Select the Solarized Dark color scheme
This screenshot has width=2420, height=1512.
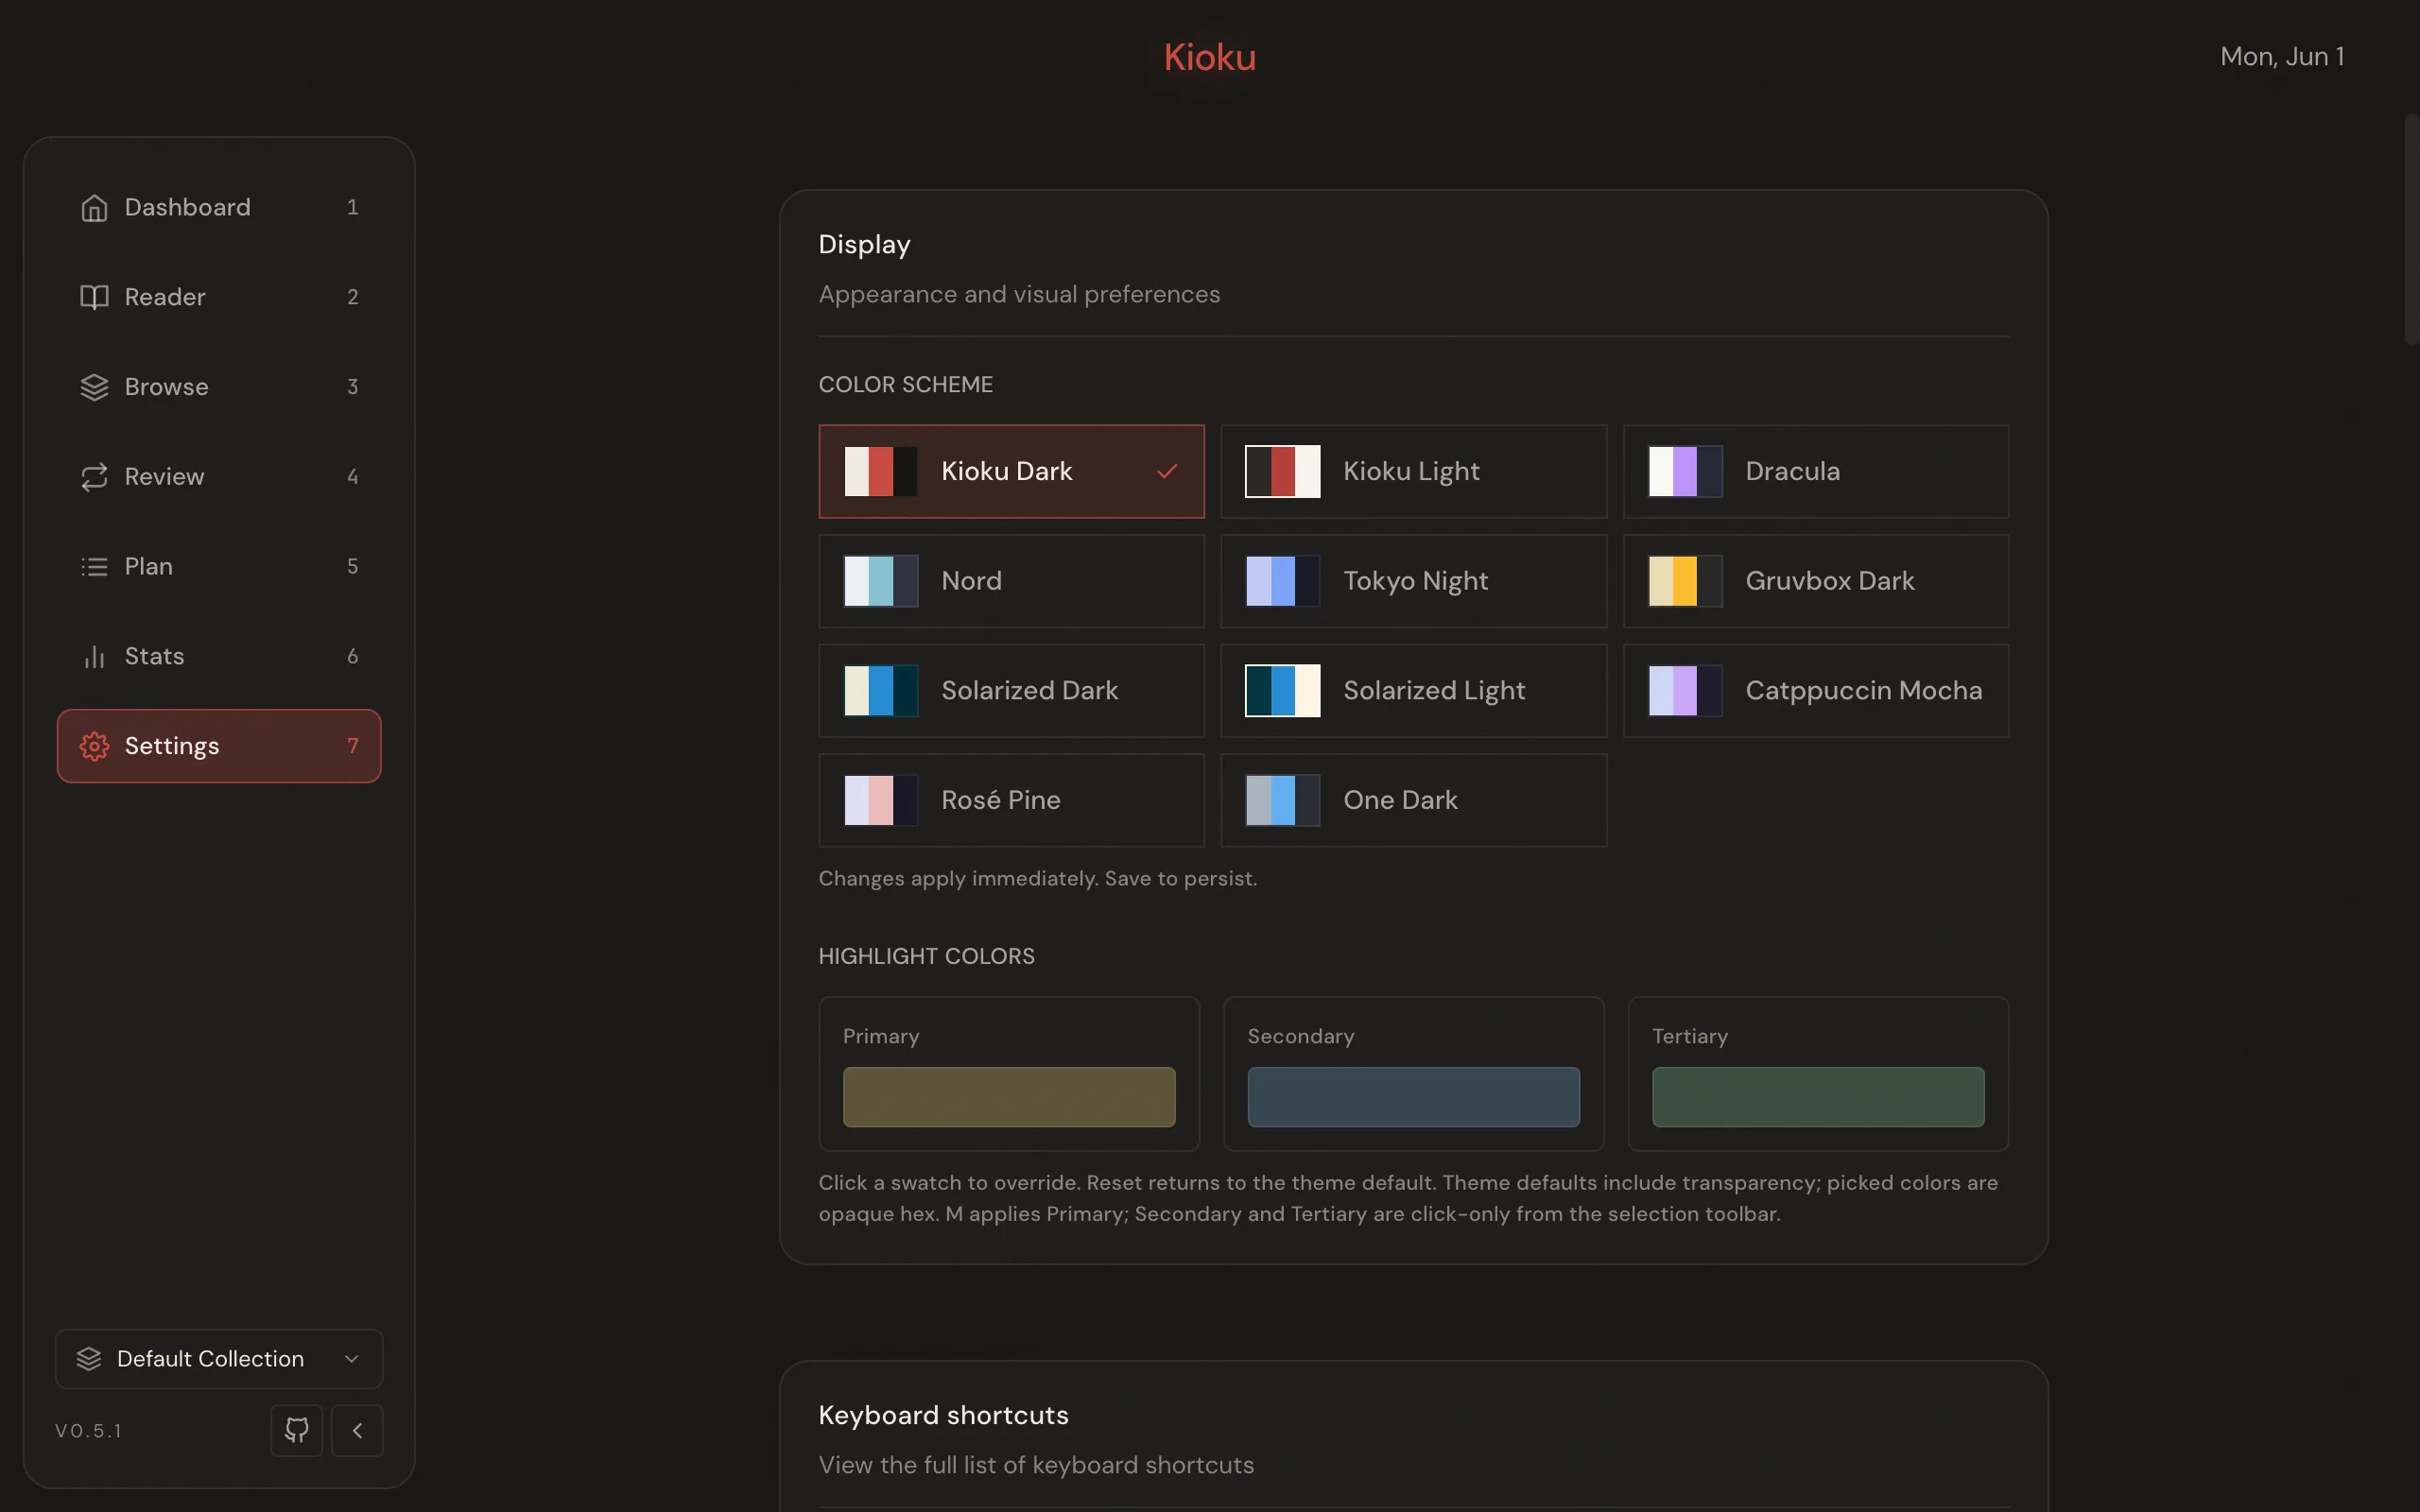point(1011,691)
